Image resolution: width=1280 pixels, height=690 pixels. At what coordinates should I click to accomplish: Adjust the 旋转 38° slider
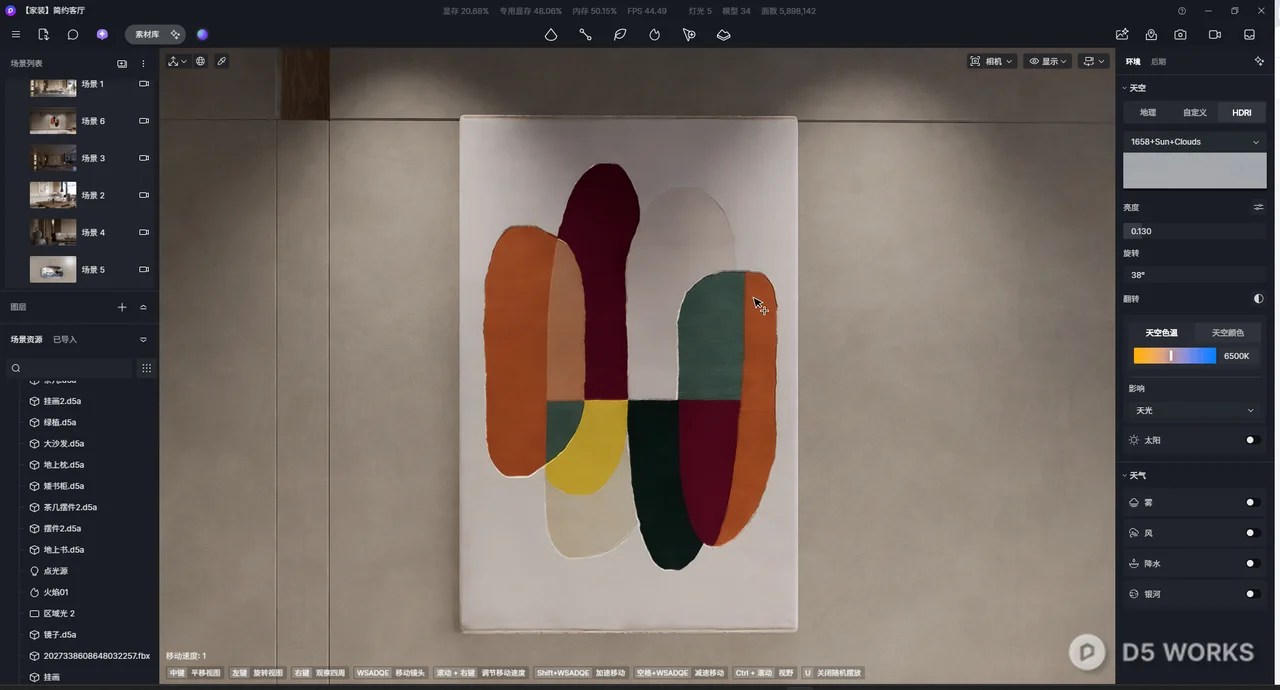1195,275
